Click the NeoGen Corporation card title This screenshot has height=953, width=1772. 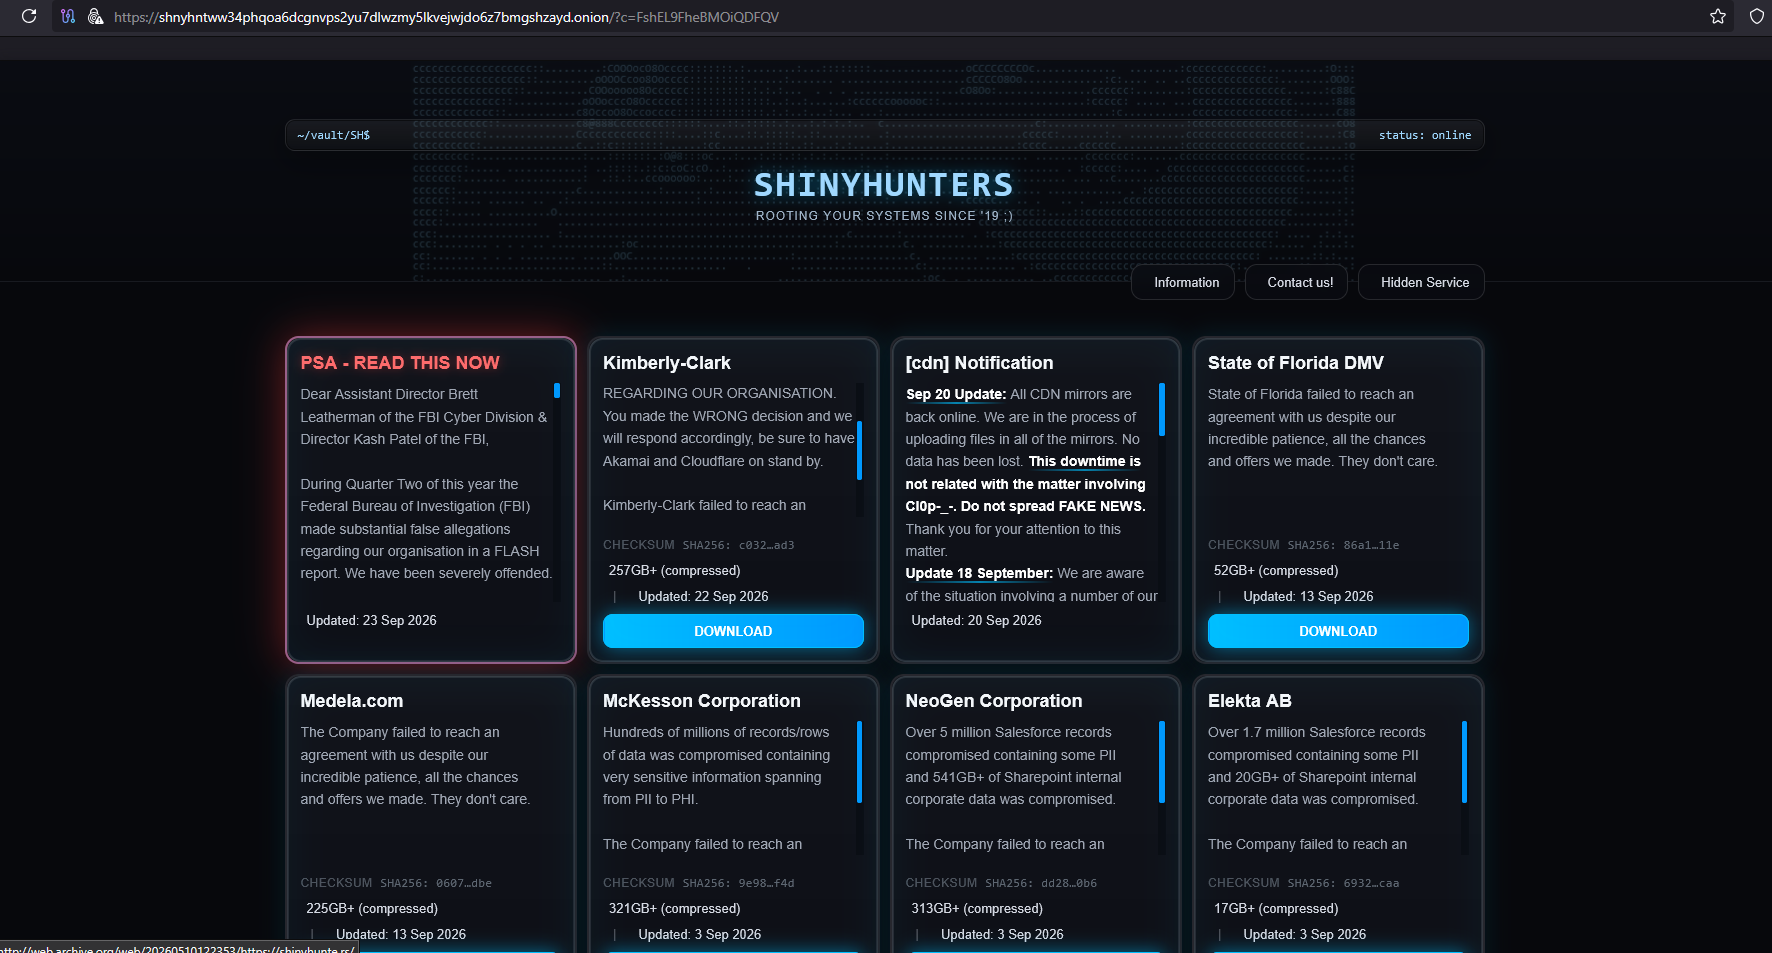(x=994, y=701)
